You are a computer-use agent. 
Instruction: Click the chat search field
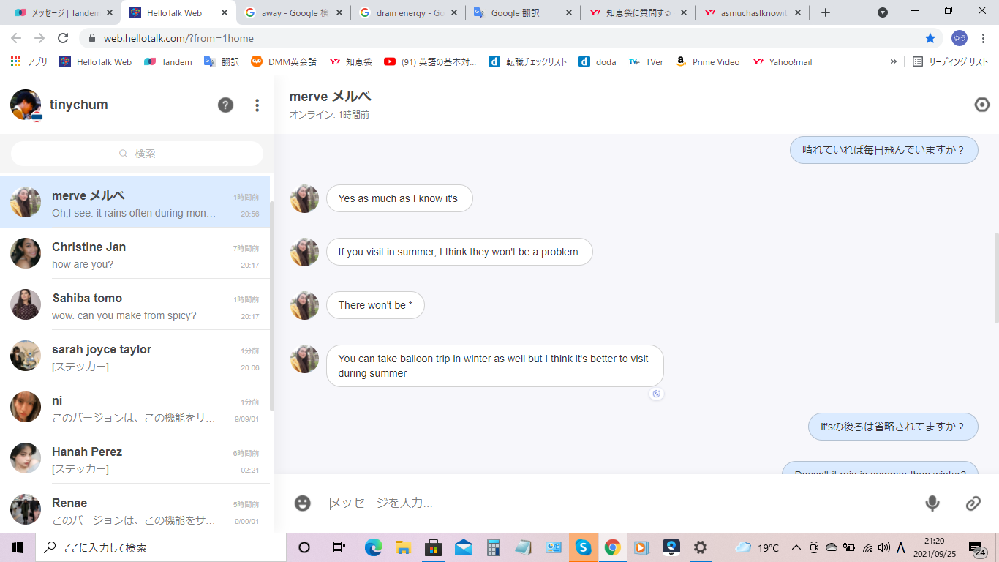137,153
